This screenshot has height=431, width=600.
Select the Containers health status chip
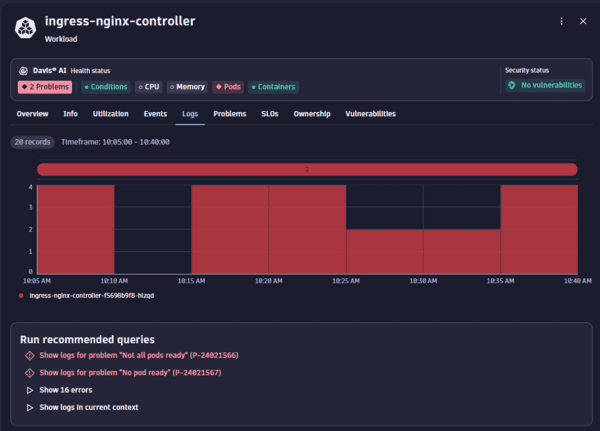pos(273,87)
